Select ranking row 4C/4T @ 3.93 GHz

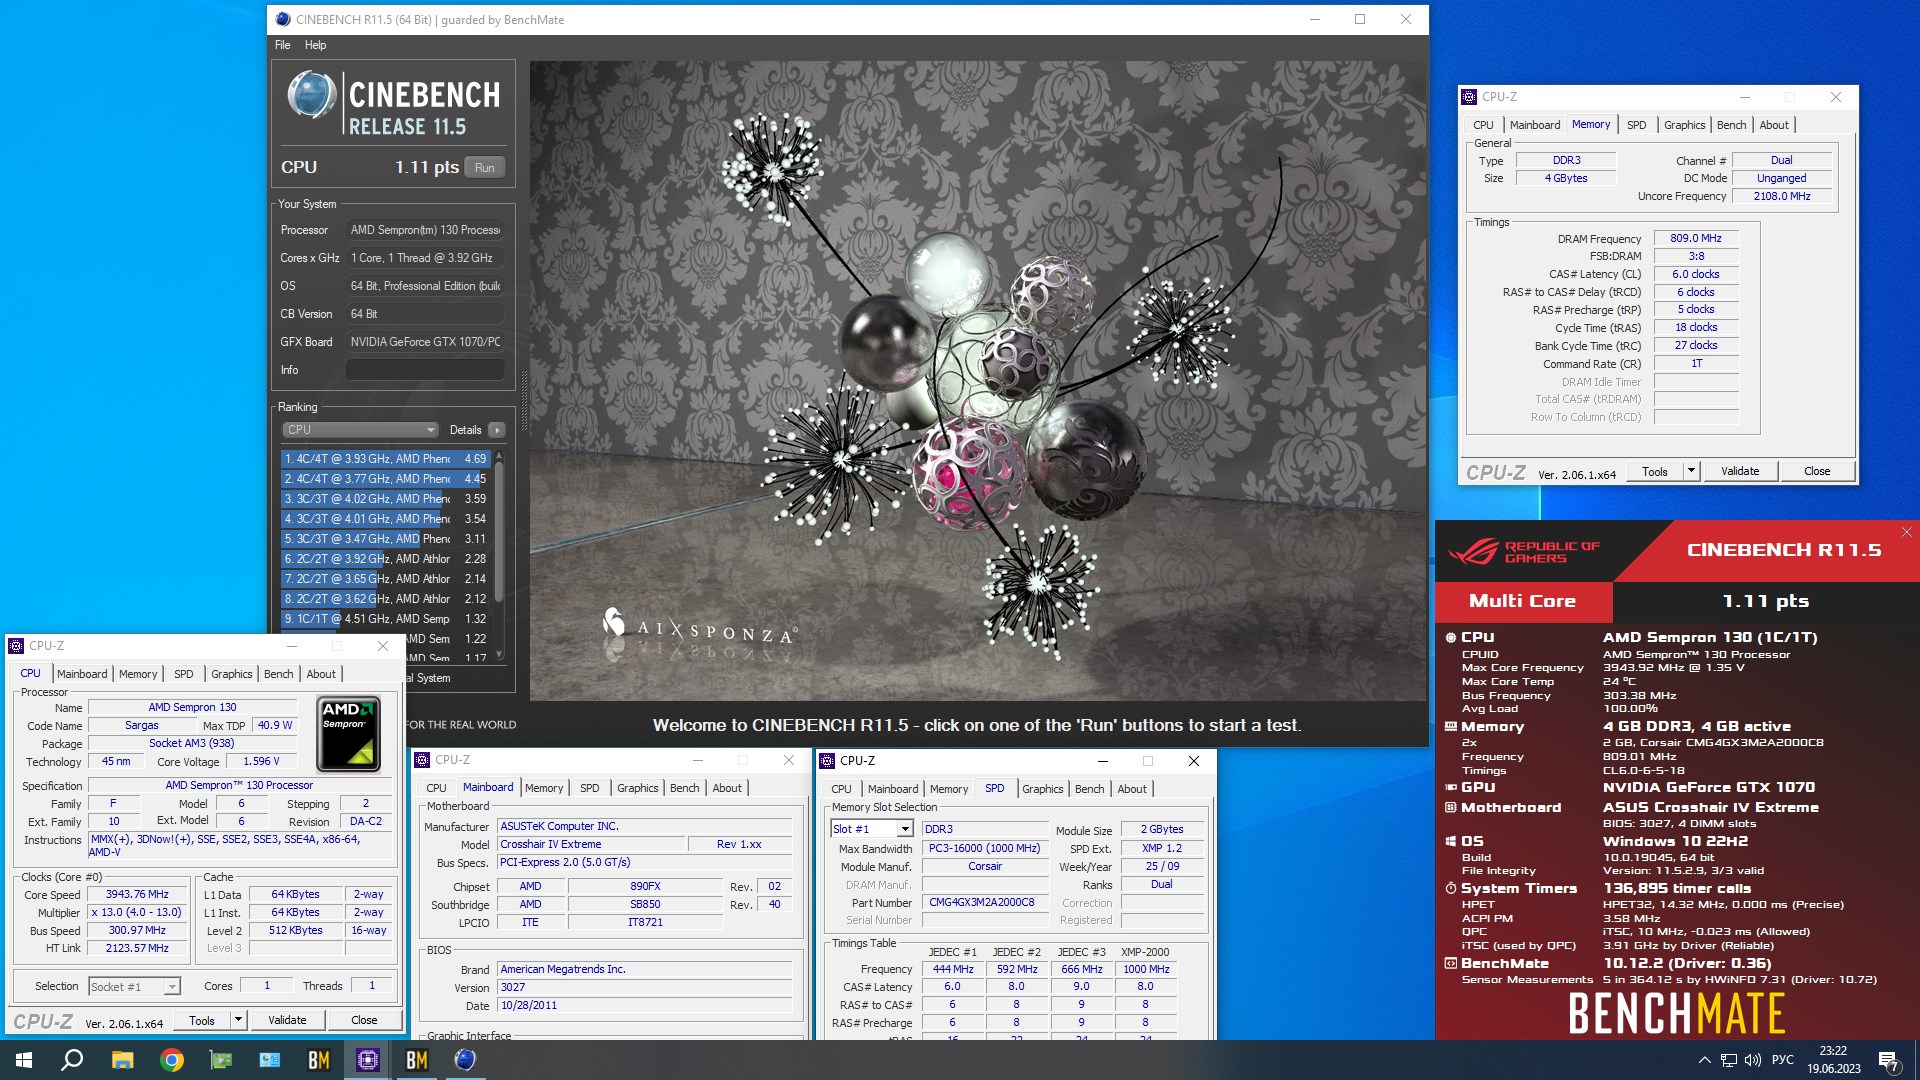pyautogui.click(x=385, y=459)
